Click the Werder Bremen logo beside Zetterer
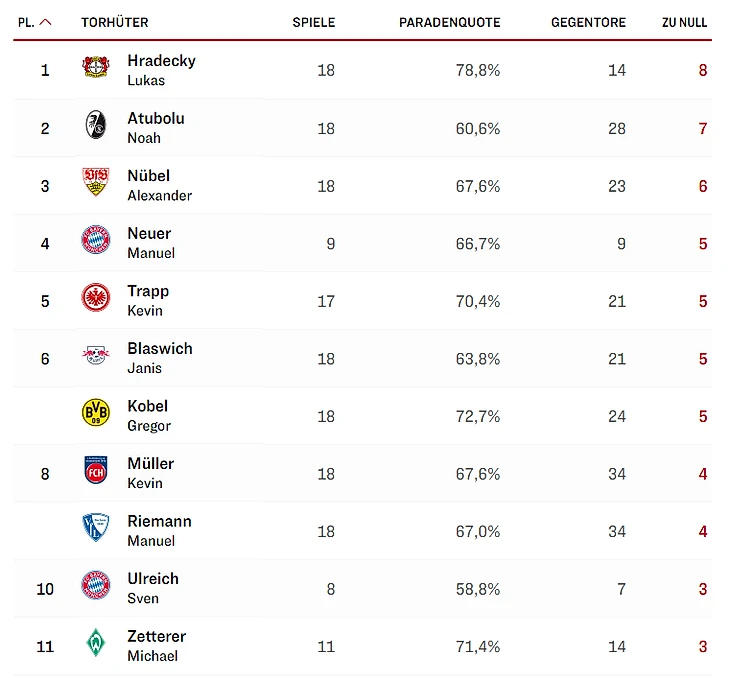The height and width of the screenshot is (678, 730). pos(96,644)
